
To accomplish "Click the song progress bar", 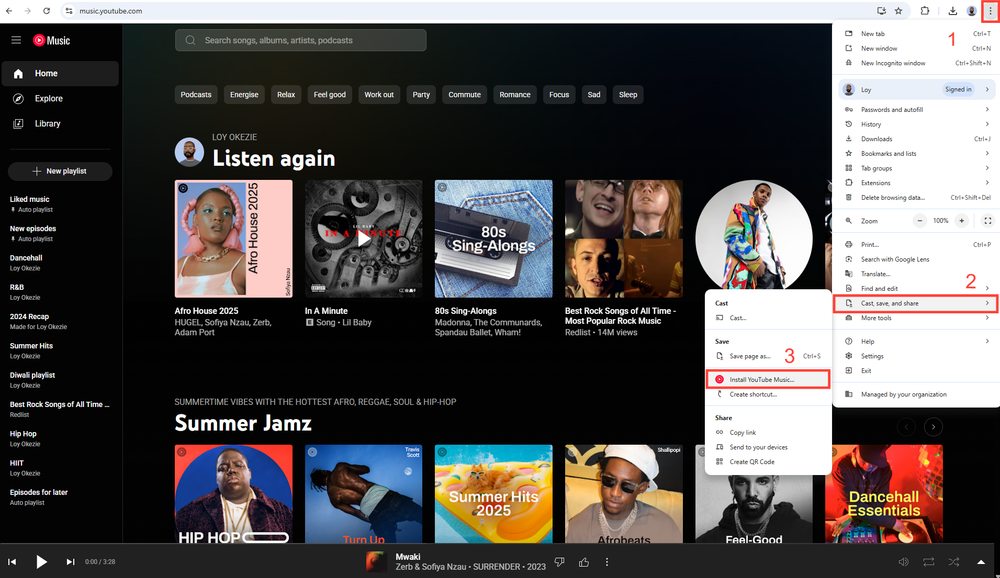I will (x=500, y=546).
